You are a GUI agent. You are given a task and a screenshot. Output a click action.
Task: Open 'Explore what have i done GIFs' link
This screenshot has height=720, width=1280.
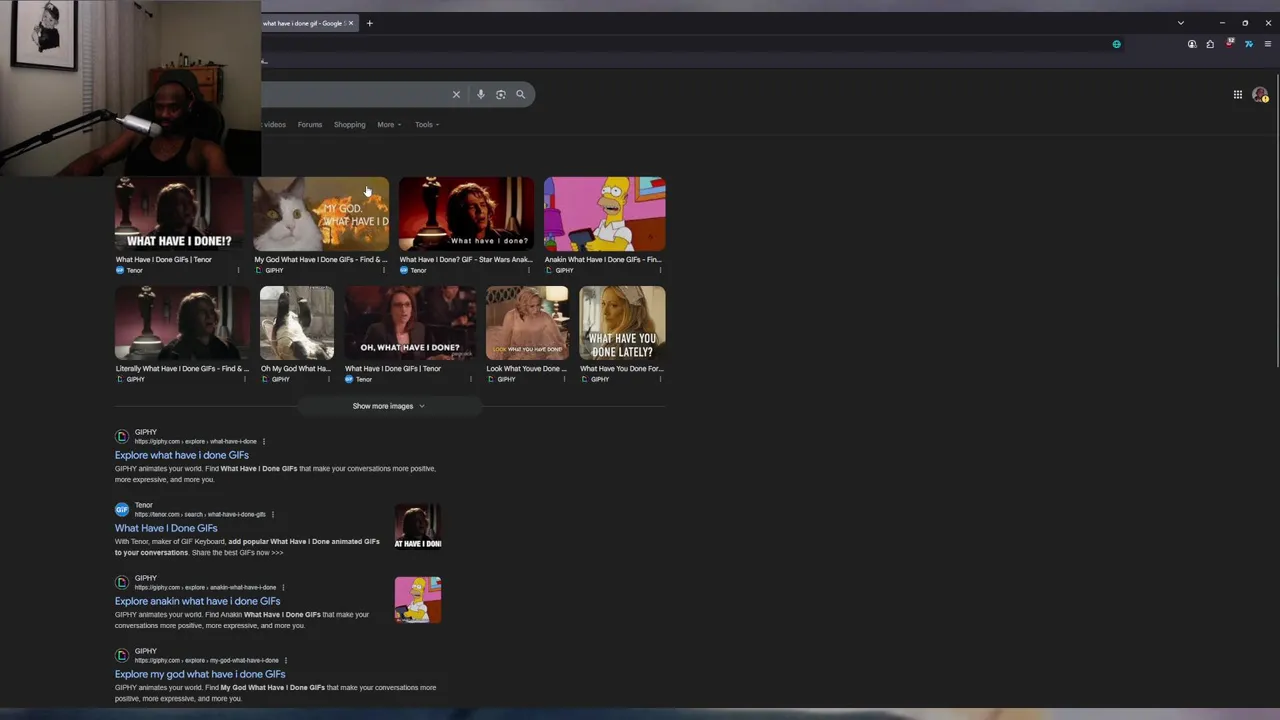tap(182, 455)
